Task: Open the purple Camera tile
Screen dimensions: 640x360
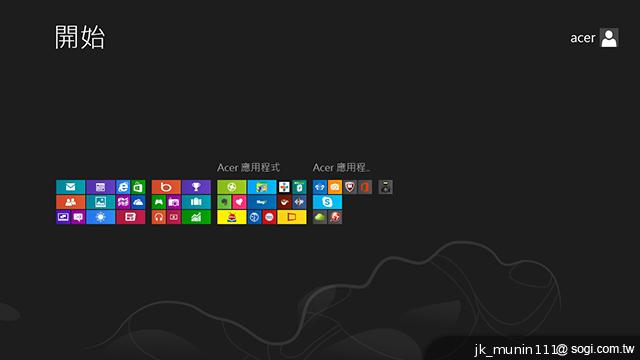Action: 173,202
